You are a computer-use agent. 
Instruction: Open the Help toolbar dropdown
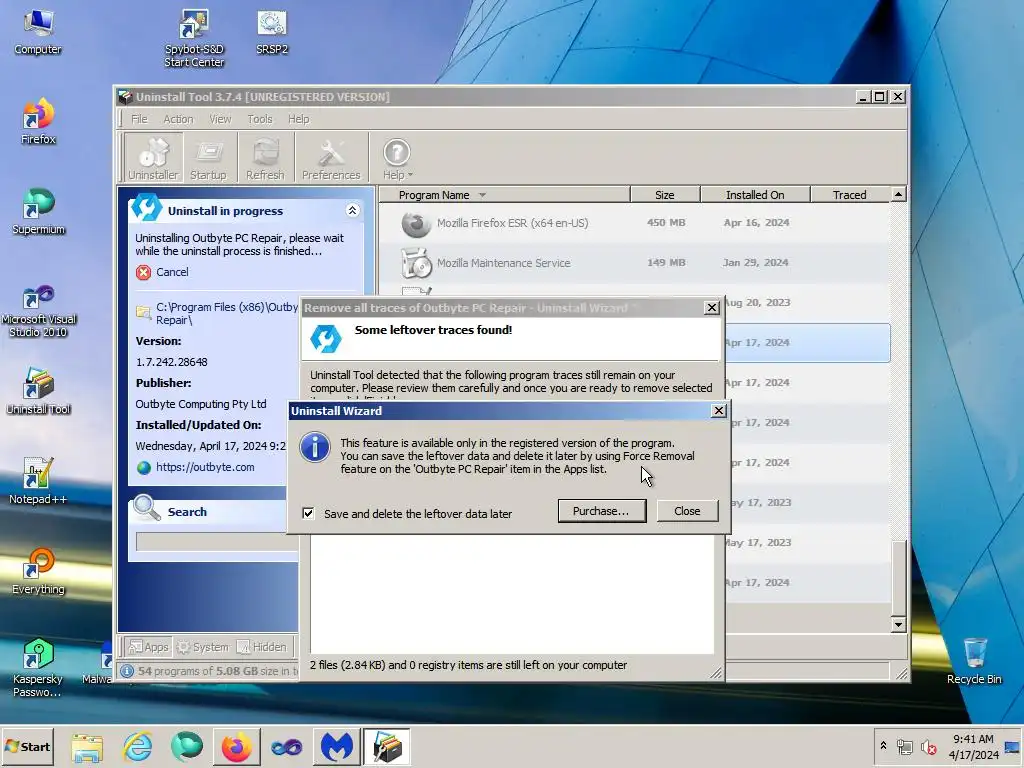[397, 157]
